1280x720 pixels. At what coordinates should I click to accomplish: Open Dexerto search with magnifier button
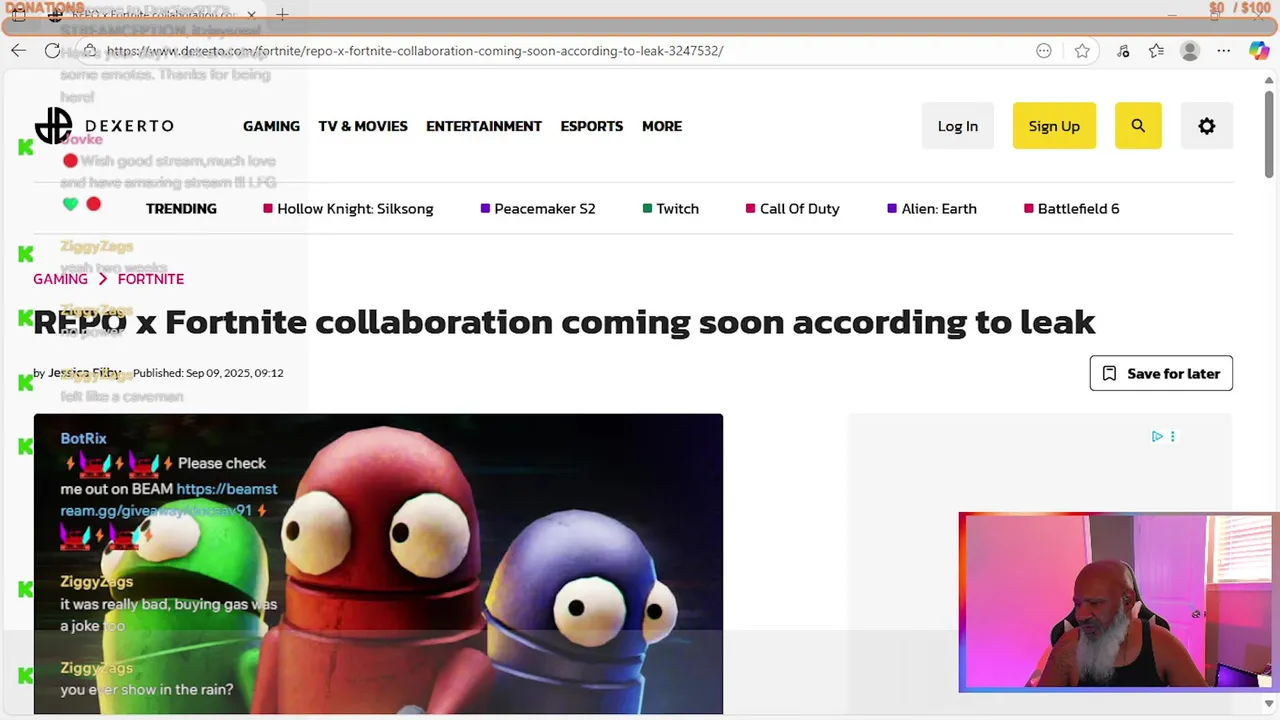tap(1138, 126)
